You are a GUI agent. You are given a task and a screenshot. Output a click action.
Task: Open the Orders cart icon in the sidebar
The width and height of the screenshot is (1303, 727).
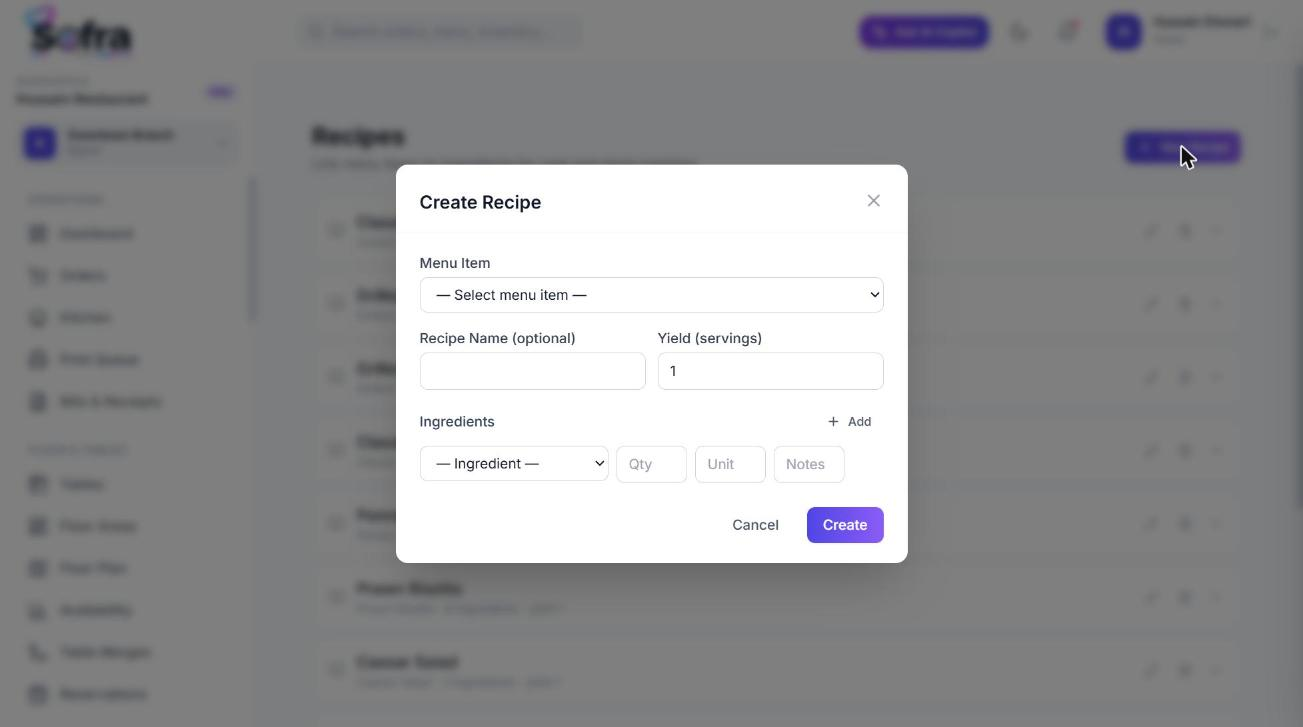coord(38,276)
